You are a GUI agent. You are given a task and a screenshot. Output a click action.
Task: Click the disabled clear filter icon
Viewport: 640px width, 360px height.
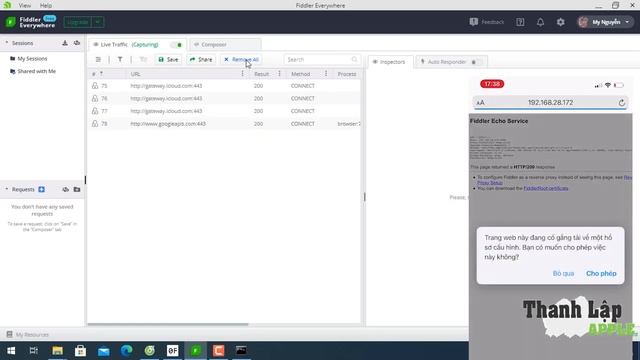143,60
